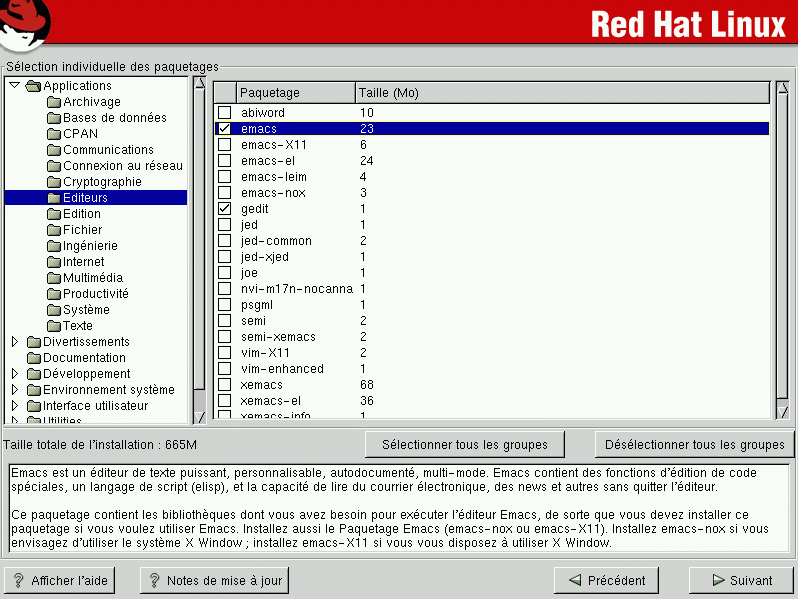This screenshot has width=798, height=599.
Task: Click the Système folder icon
Action: coord(54,310)
